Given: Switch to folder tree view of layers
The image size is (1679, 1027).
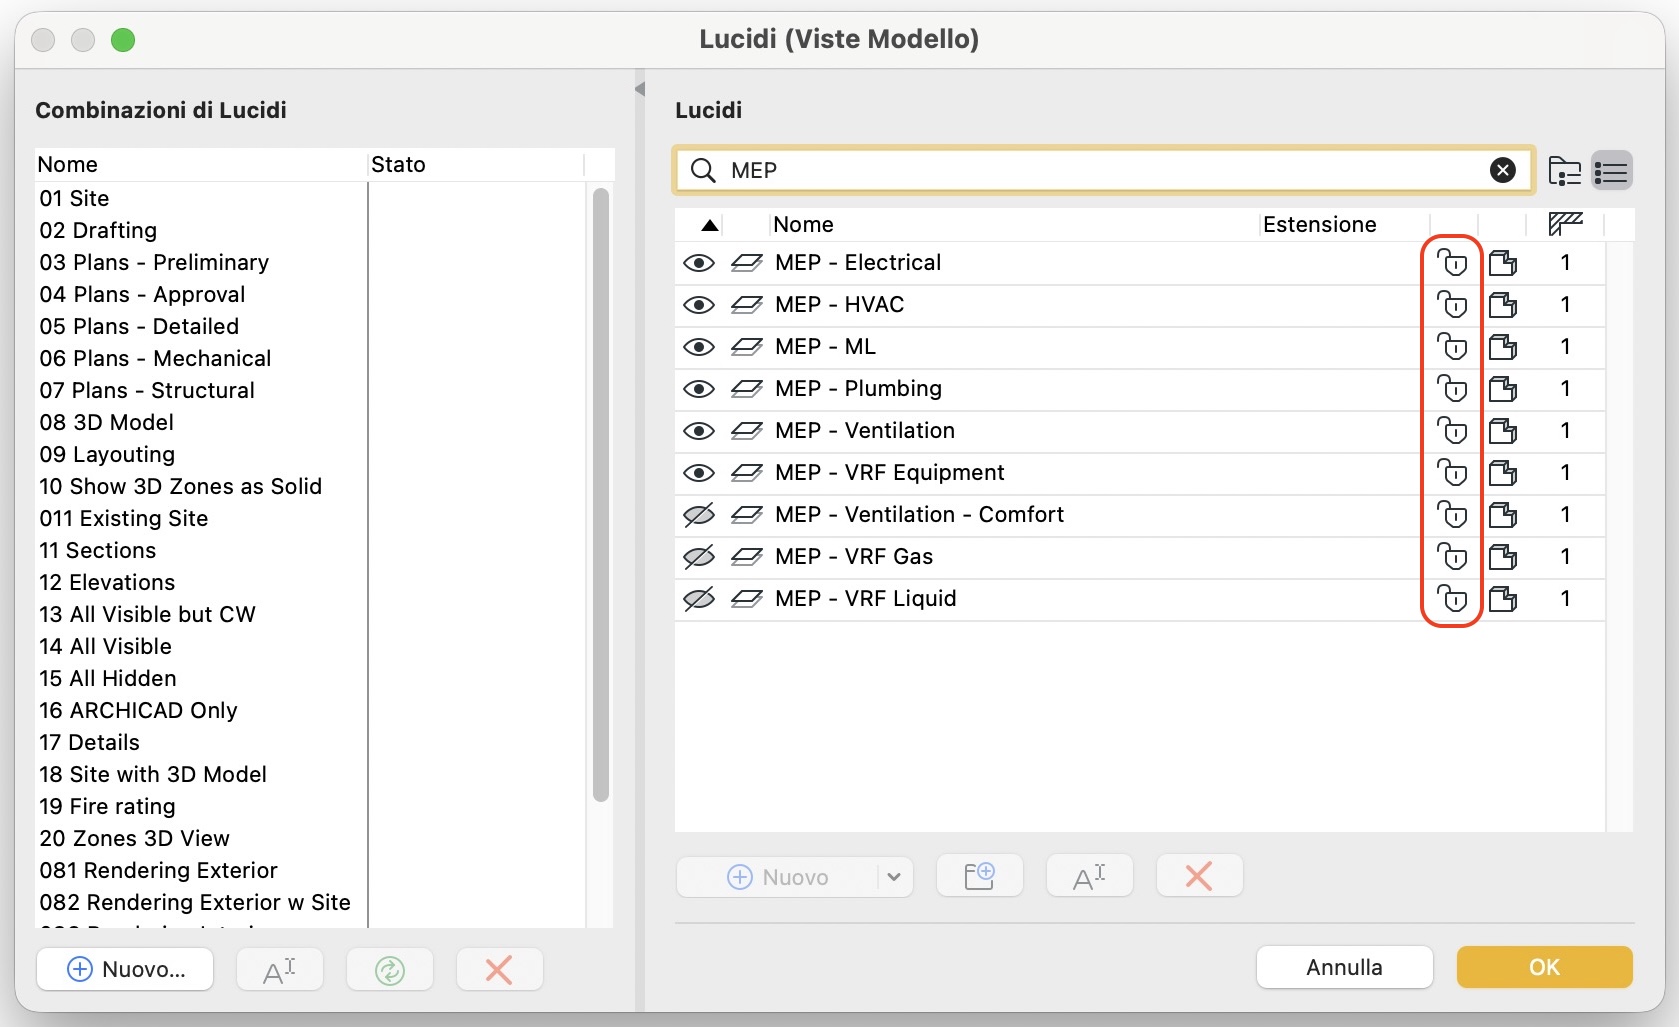Looking at the screenshot, I should point(1564,171).
